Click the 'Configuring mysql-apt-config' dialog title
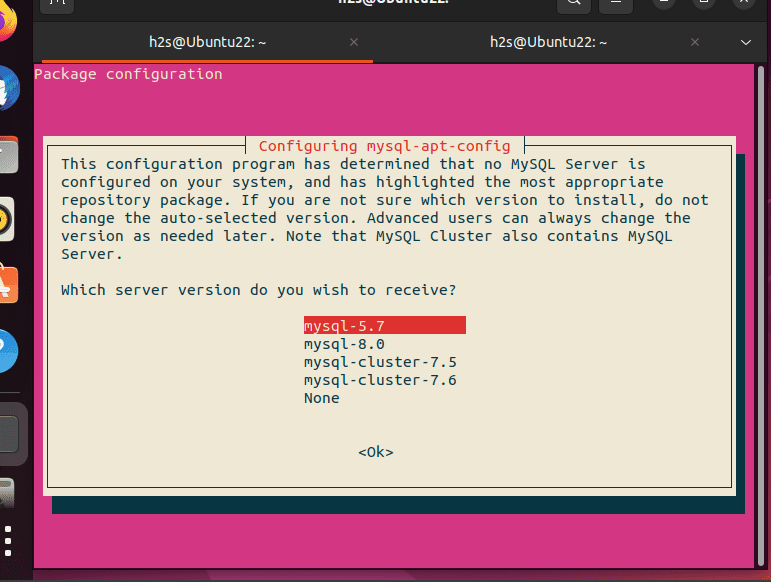This screenshot has height=582, width=771. pyautogui.click(x=385, y=146)
